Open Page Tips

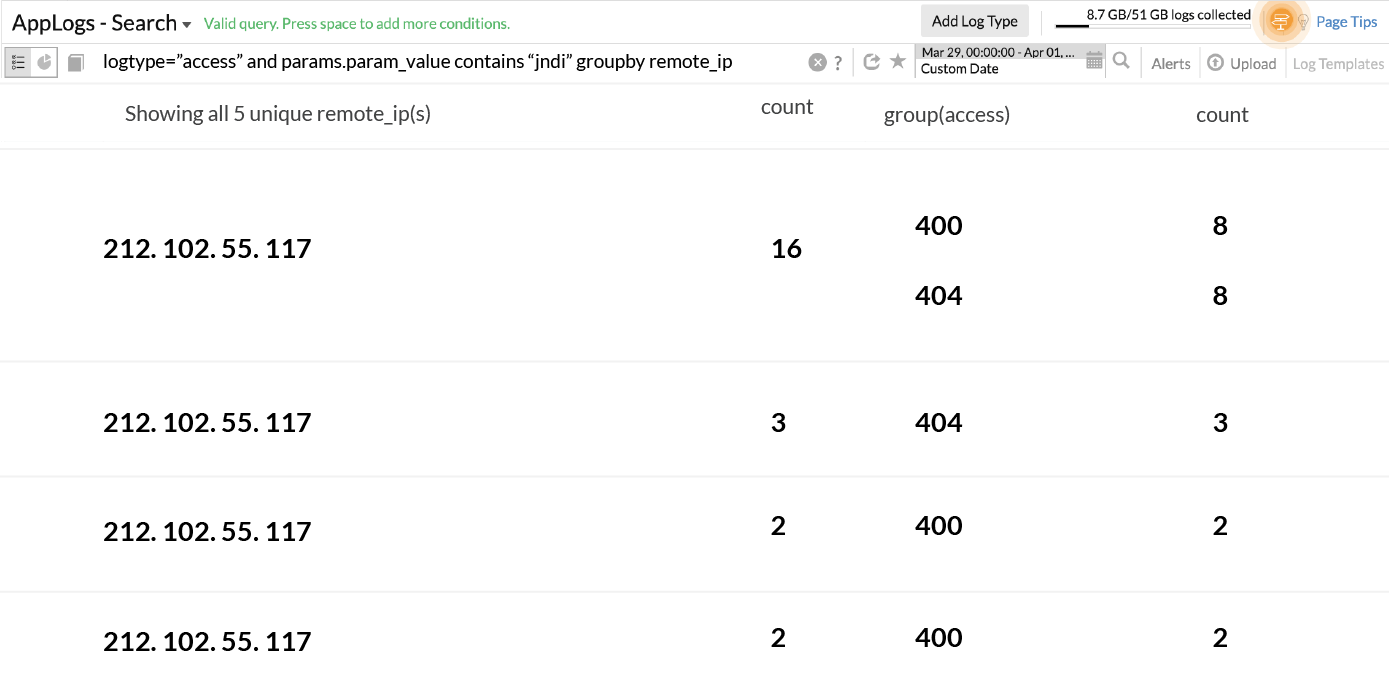[x=1345, y=21]
